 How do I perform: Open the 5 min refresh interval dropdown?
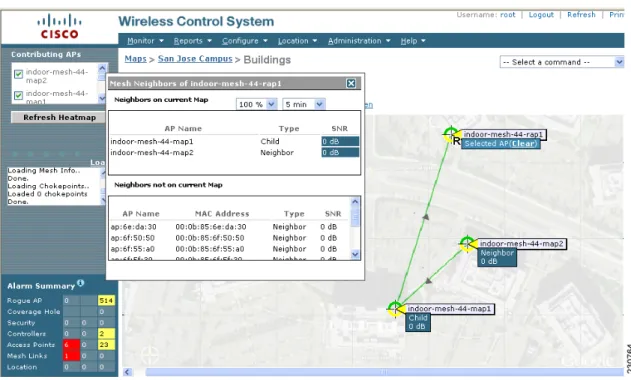point(304,104)
